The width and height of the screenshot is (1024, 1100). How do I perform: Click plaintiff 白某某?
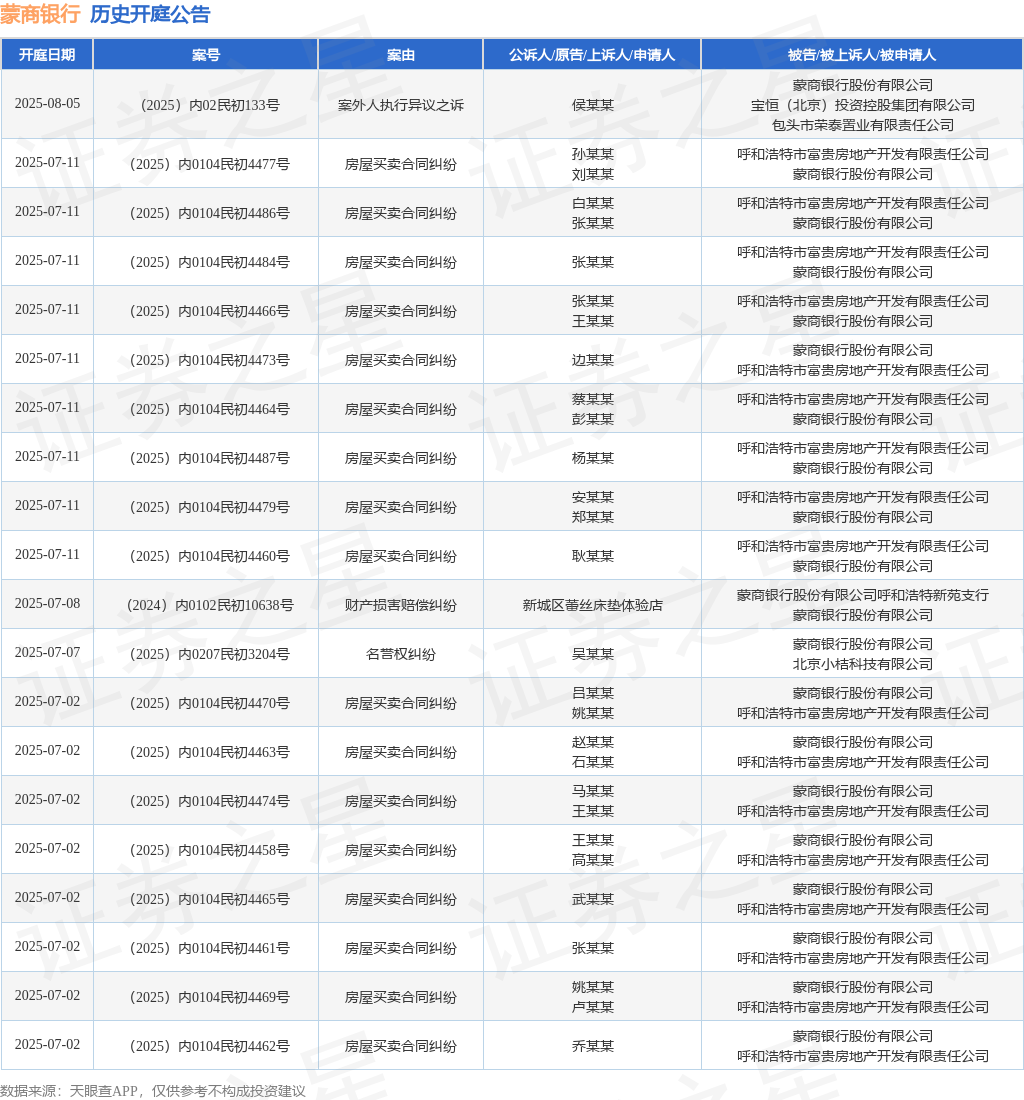[593, 203]
